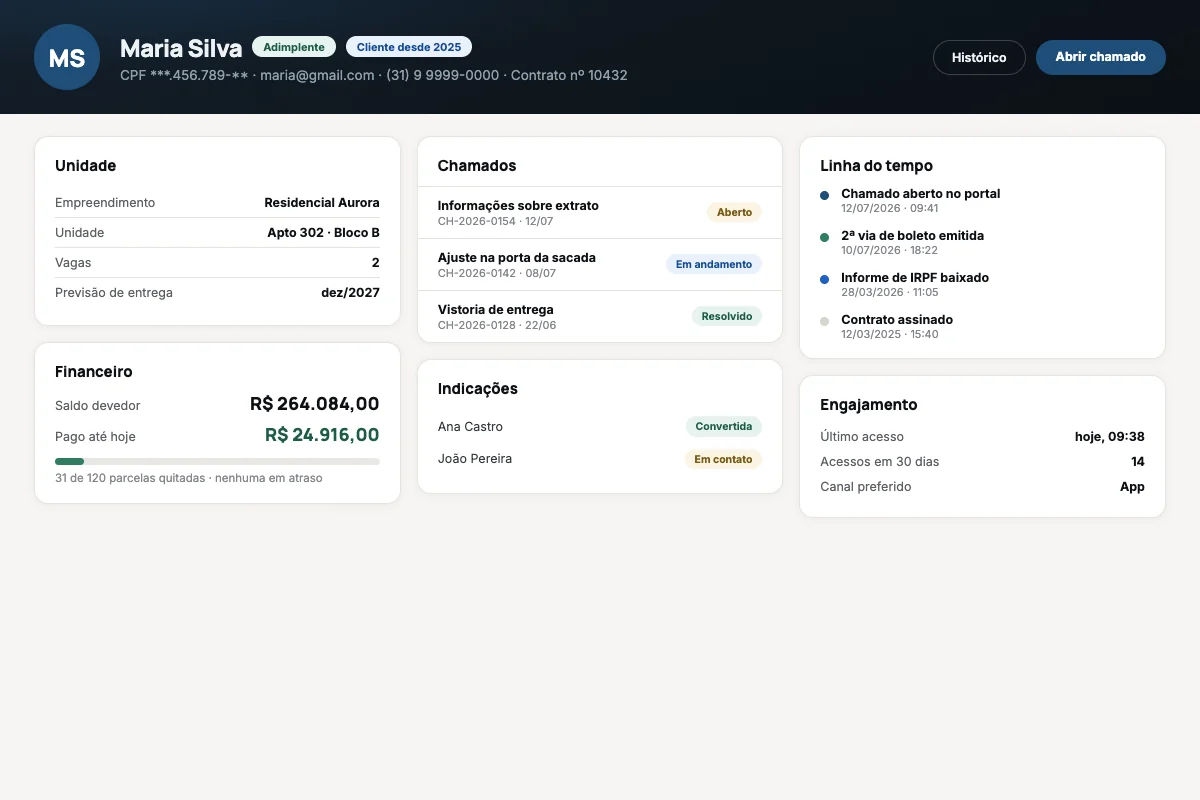The width and height of the screenshot is (1200, 800).
Task: Click the paid installments progress bar
Action: (x=217, y=461)
